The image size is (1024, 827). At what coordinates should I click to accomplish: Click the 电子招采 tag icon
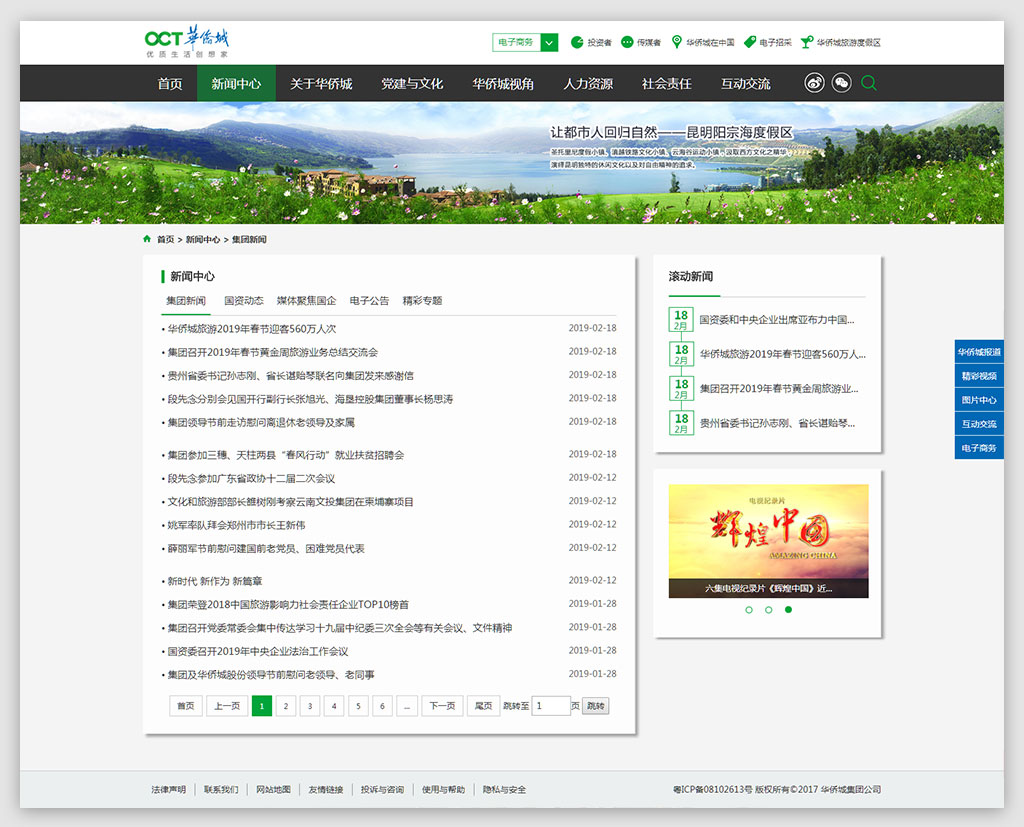click(750, 42)
